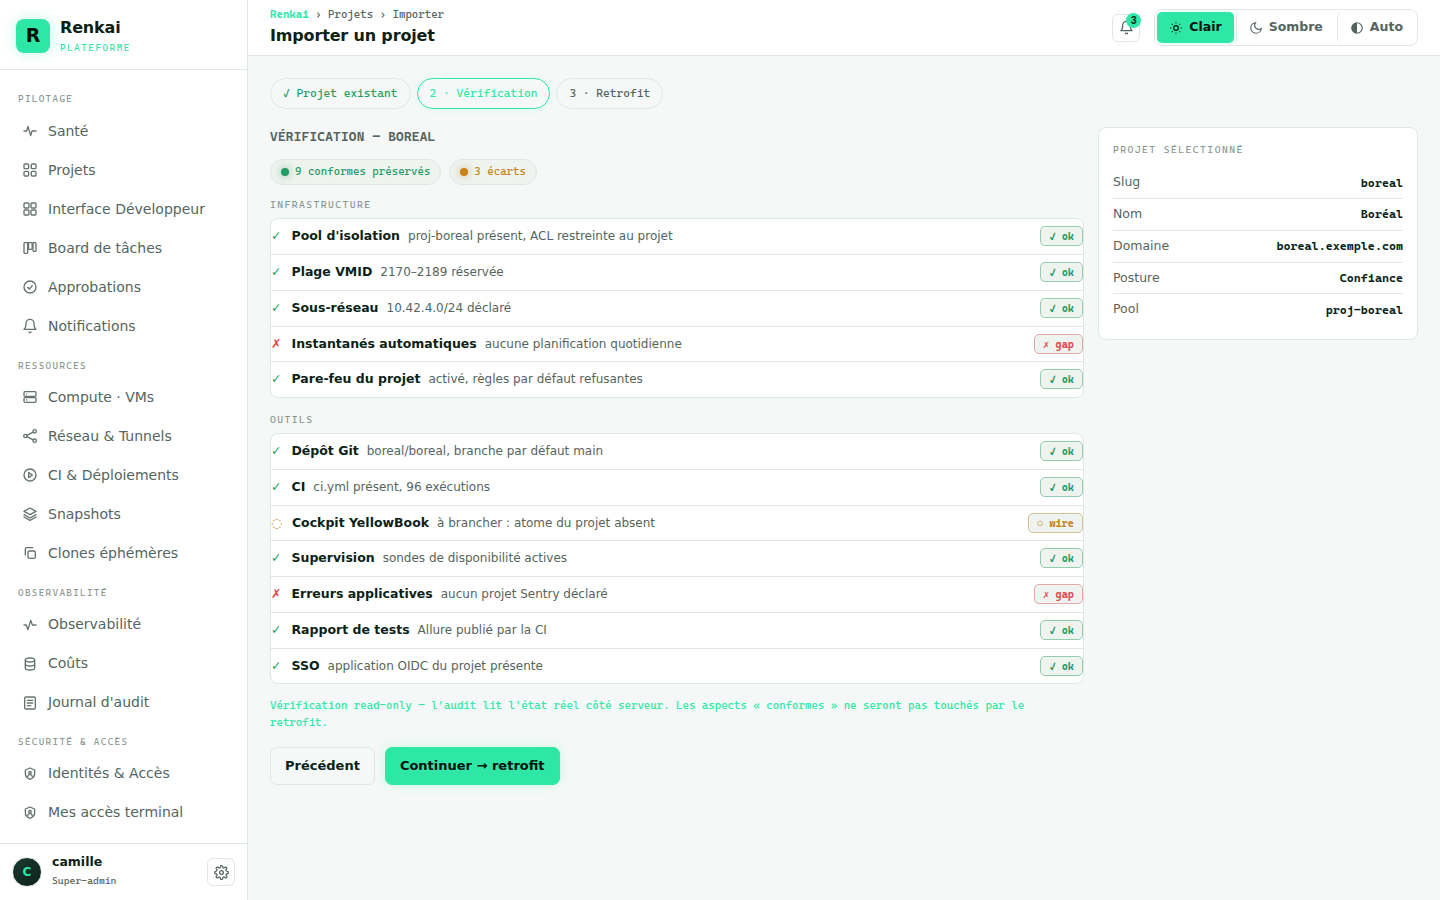
Task: Open Mes accès terminal page
Action: click(124, 812)
